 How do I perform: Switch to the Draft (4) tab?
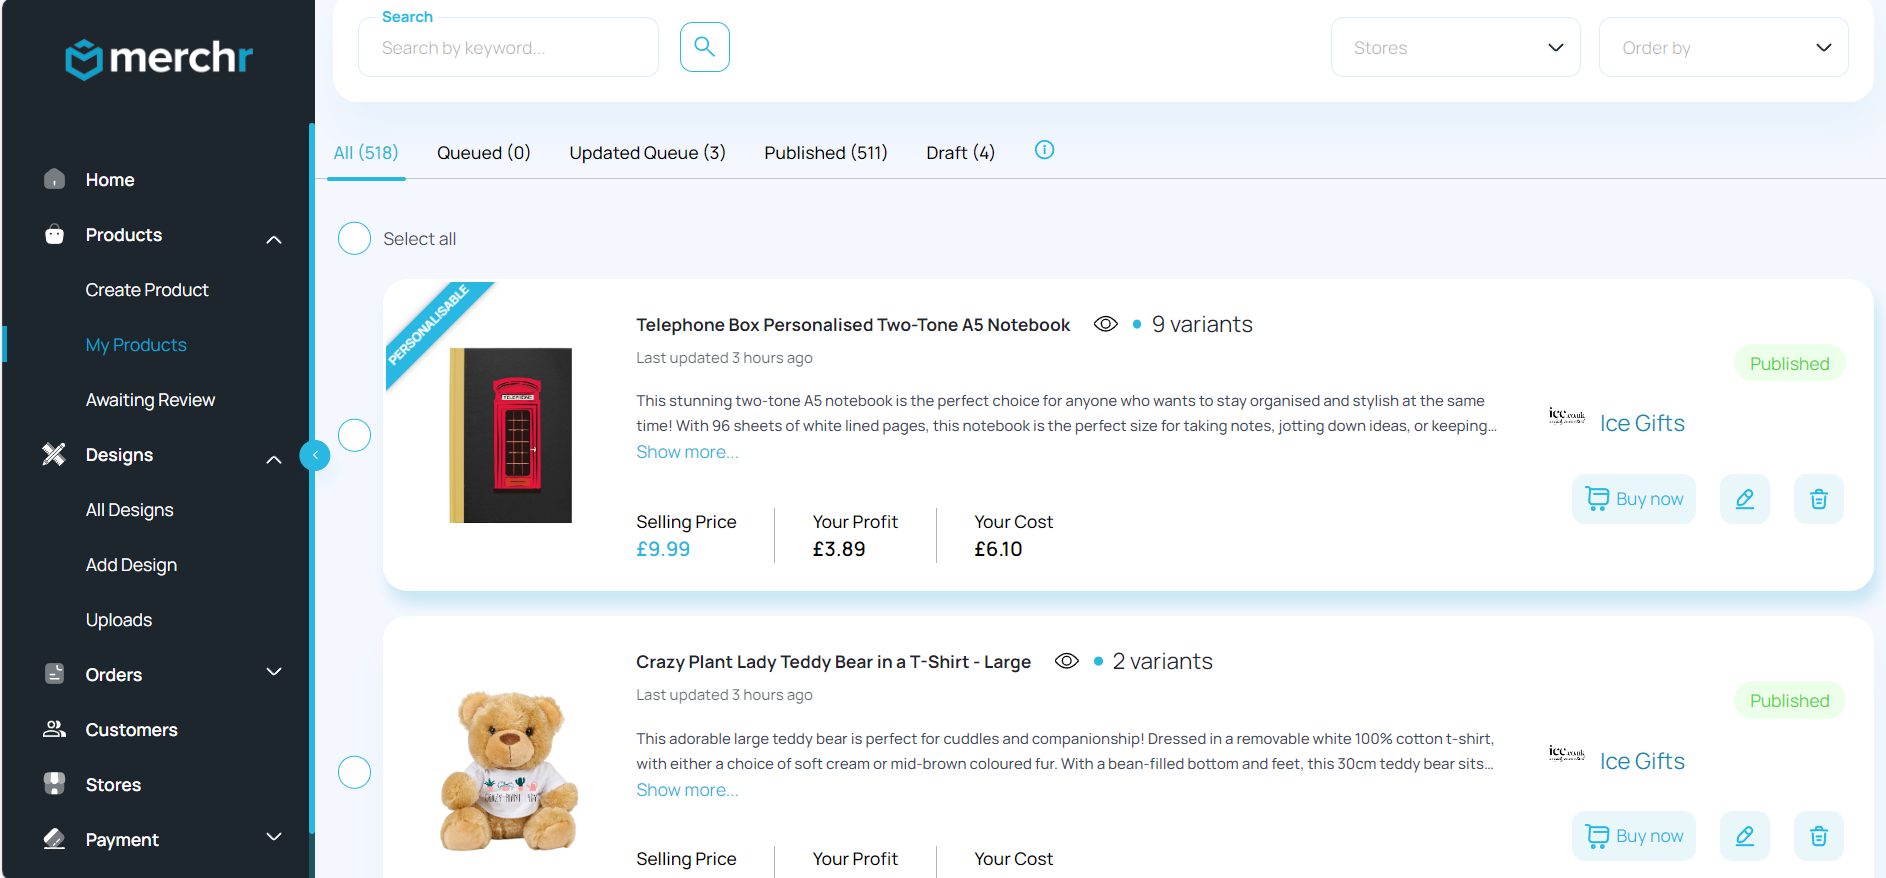(960, 153)
